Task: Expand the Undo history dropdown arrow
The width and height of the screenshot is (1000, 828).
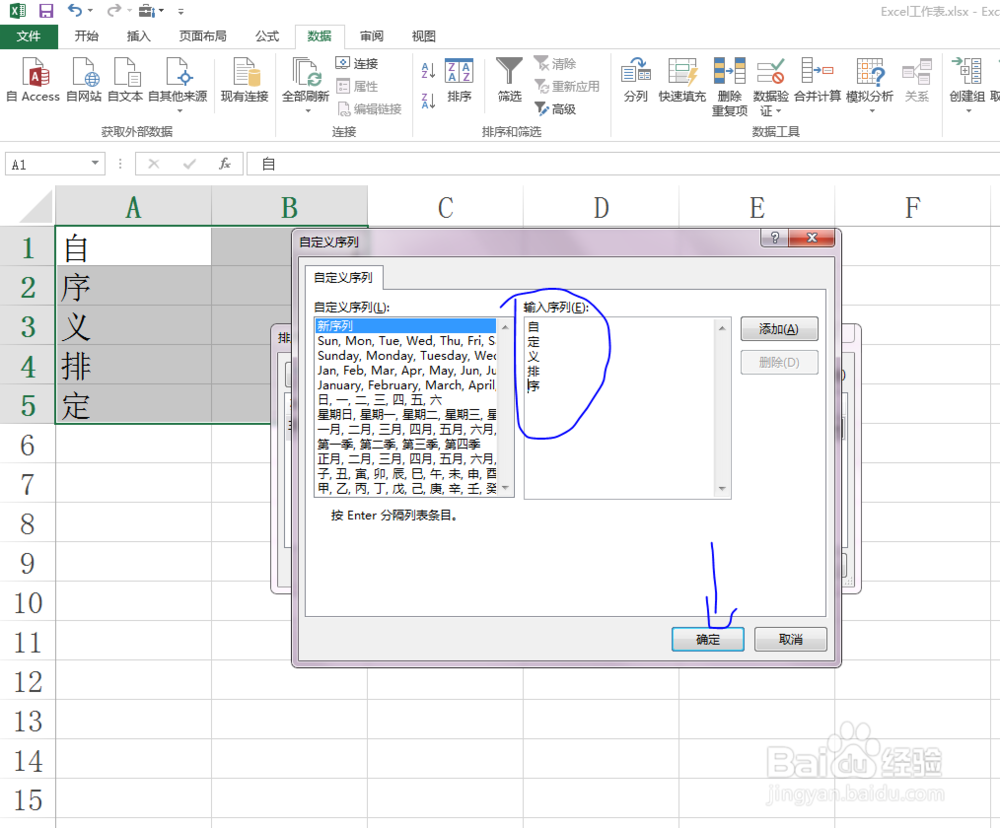Action: (x=90, y=11)
